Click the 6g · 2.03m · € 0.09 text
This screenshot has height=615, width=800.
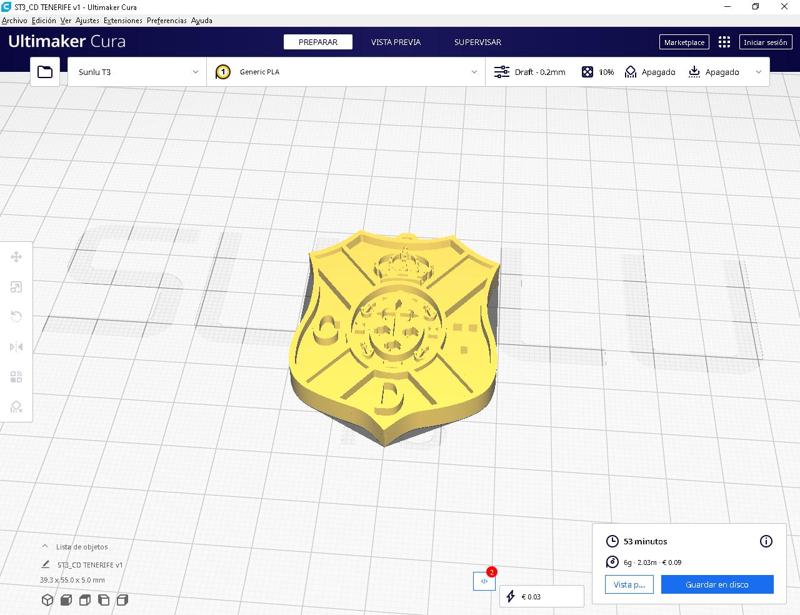(652, 562)
